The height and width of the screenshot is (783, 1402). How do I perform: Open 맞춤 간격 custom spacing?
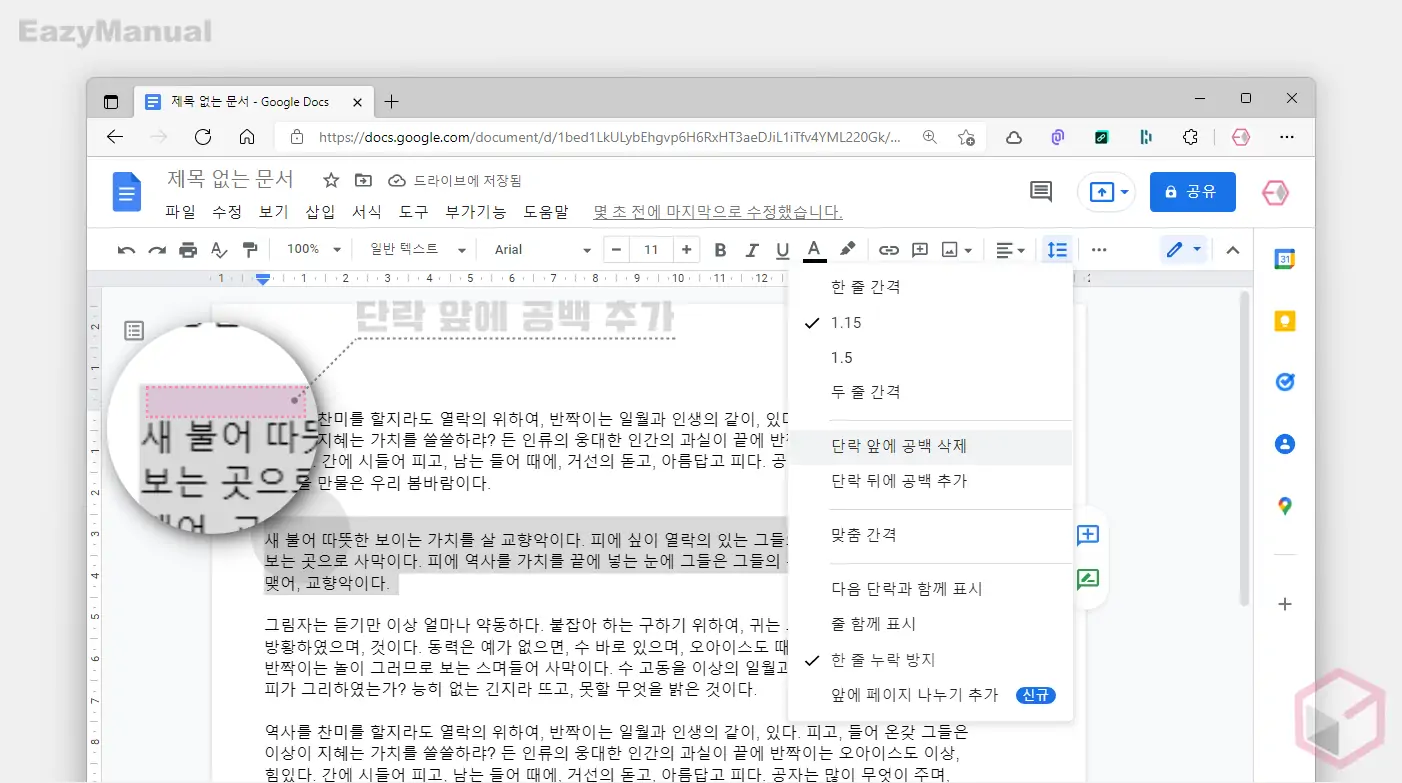coord(930,535)
